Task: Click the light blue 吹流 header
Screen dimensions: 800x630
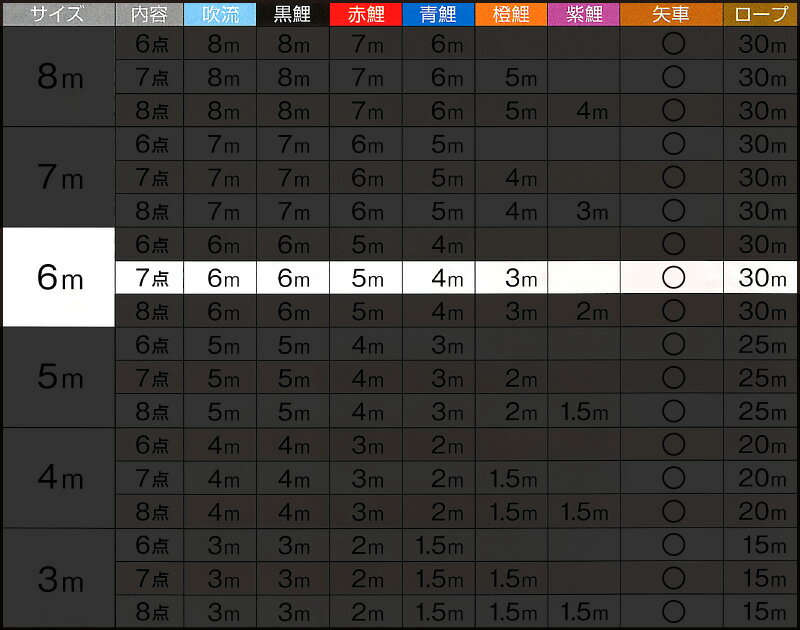Action: point(219,14)
